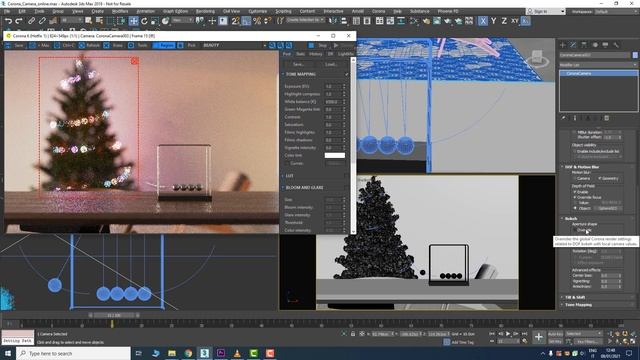
Task: Expand the Tilt & Shift rollout
Action: 575,298
